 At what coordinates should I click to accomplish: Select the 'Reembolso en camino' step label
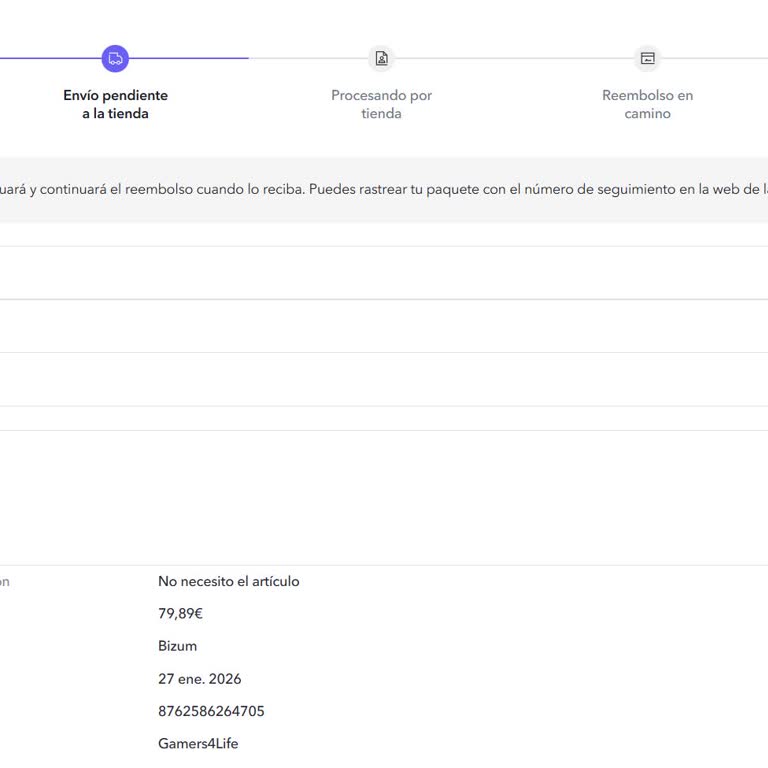647,104
